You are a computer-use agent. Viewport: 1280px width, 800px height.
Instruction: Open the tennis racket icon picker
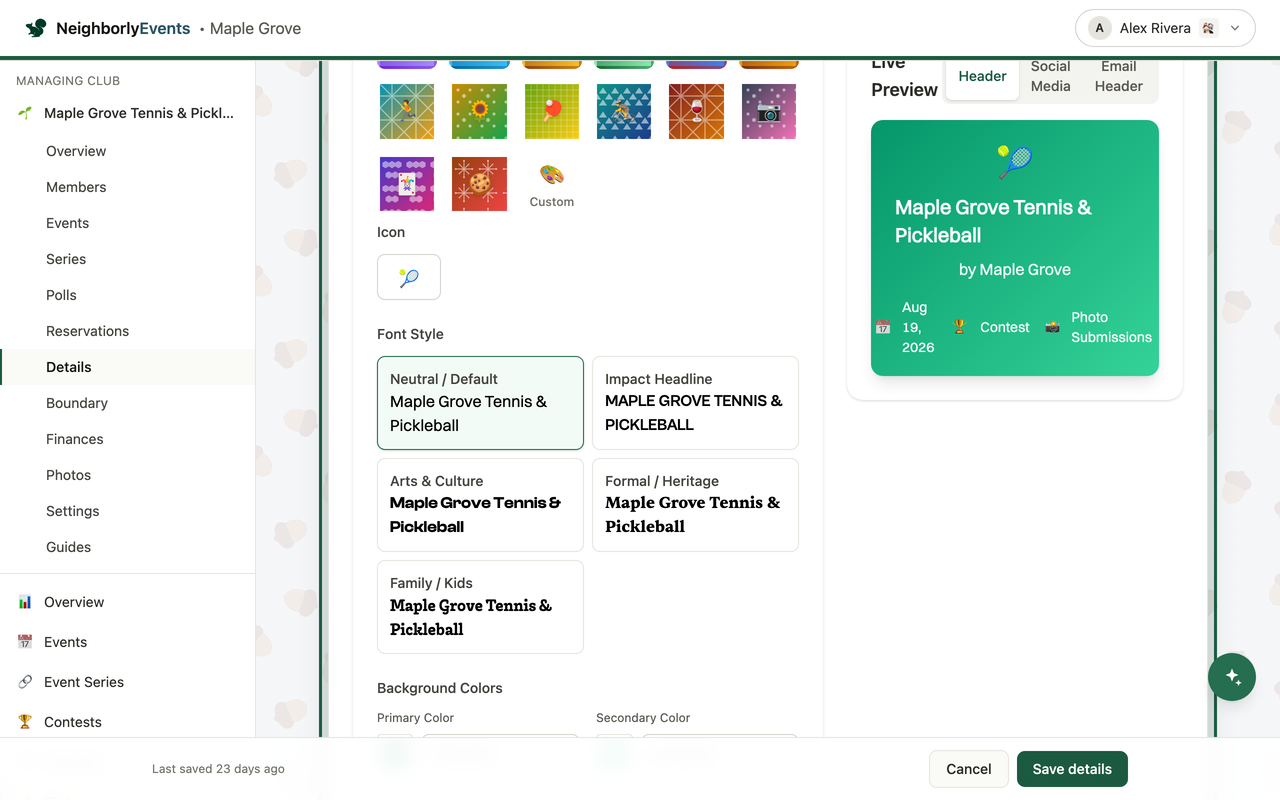pos(409,277)
